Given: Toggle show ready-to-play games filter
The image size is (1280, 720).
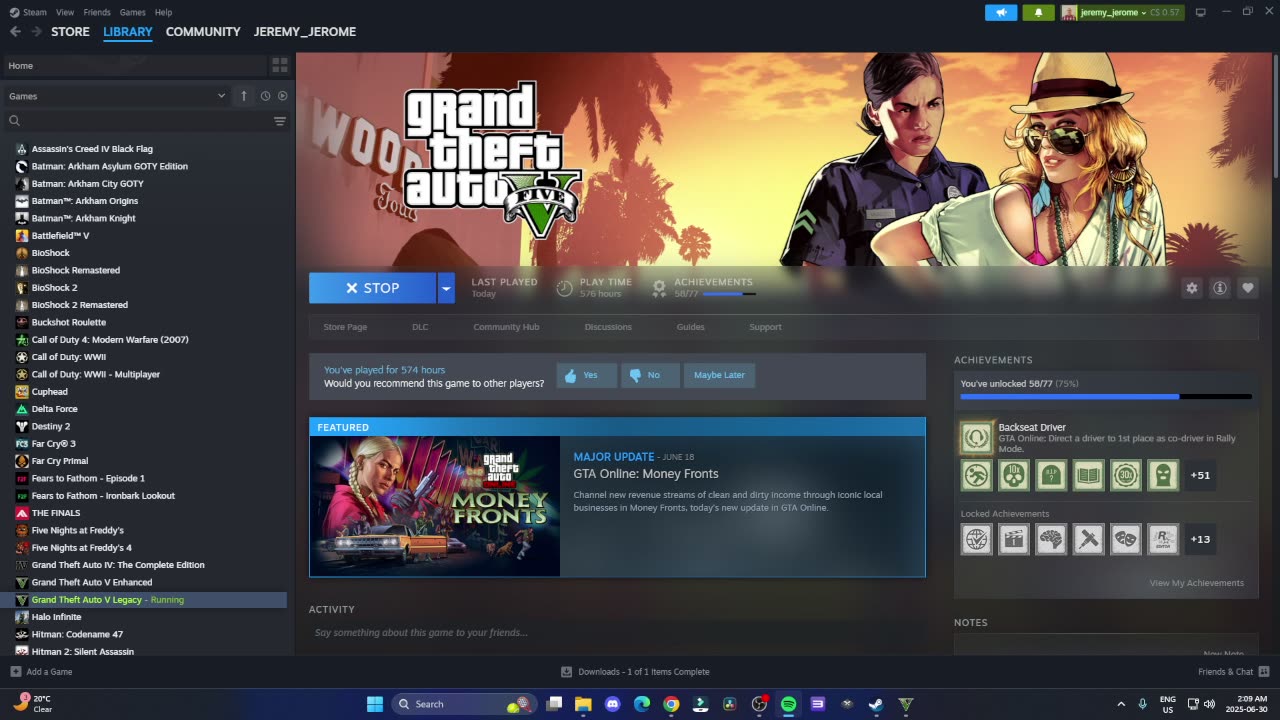Looking at the screenshot, I should coord(282,96).
